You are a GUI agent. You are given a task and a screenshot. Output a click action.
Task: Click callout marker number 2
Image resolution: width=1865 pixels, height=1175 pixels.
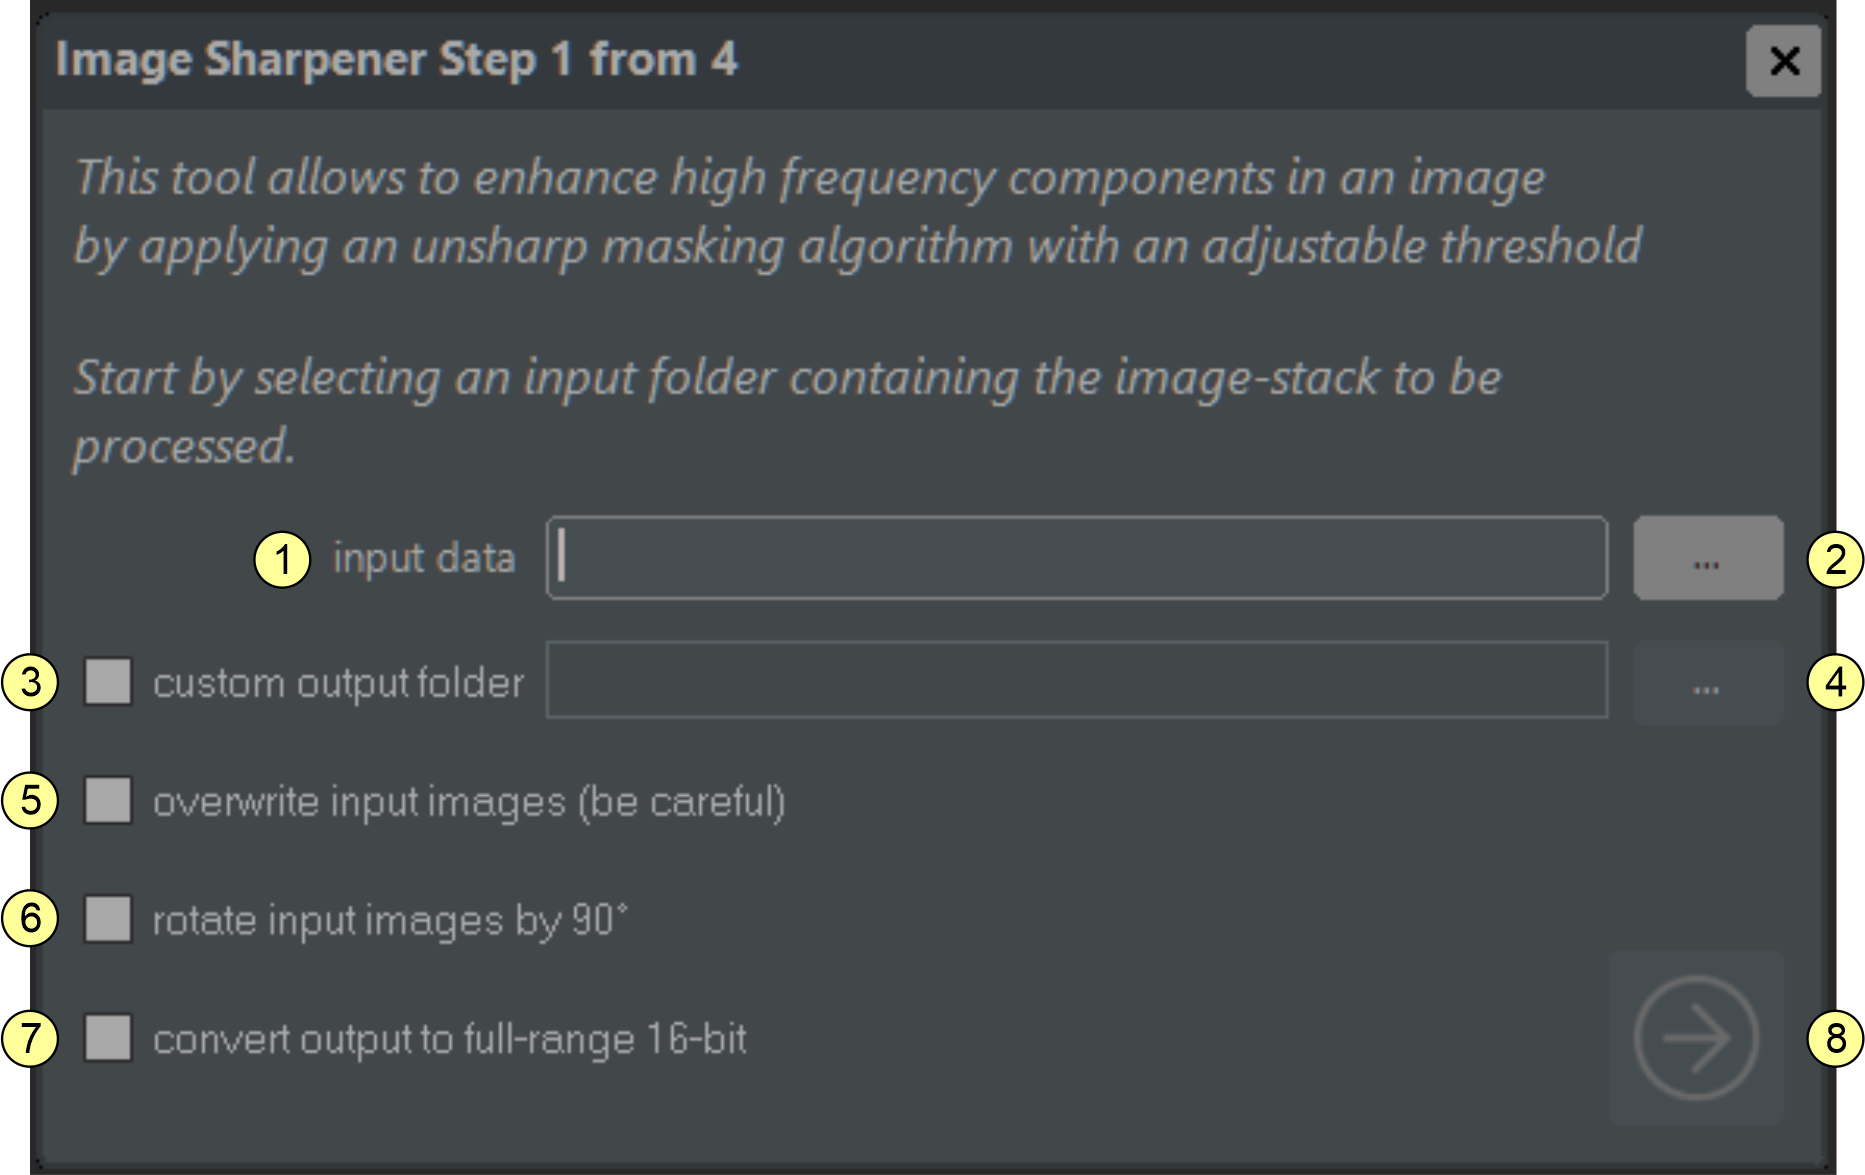coord(1835,559)
